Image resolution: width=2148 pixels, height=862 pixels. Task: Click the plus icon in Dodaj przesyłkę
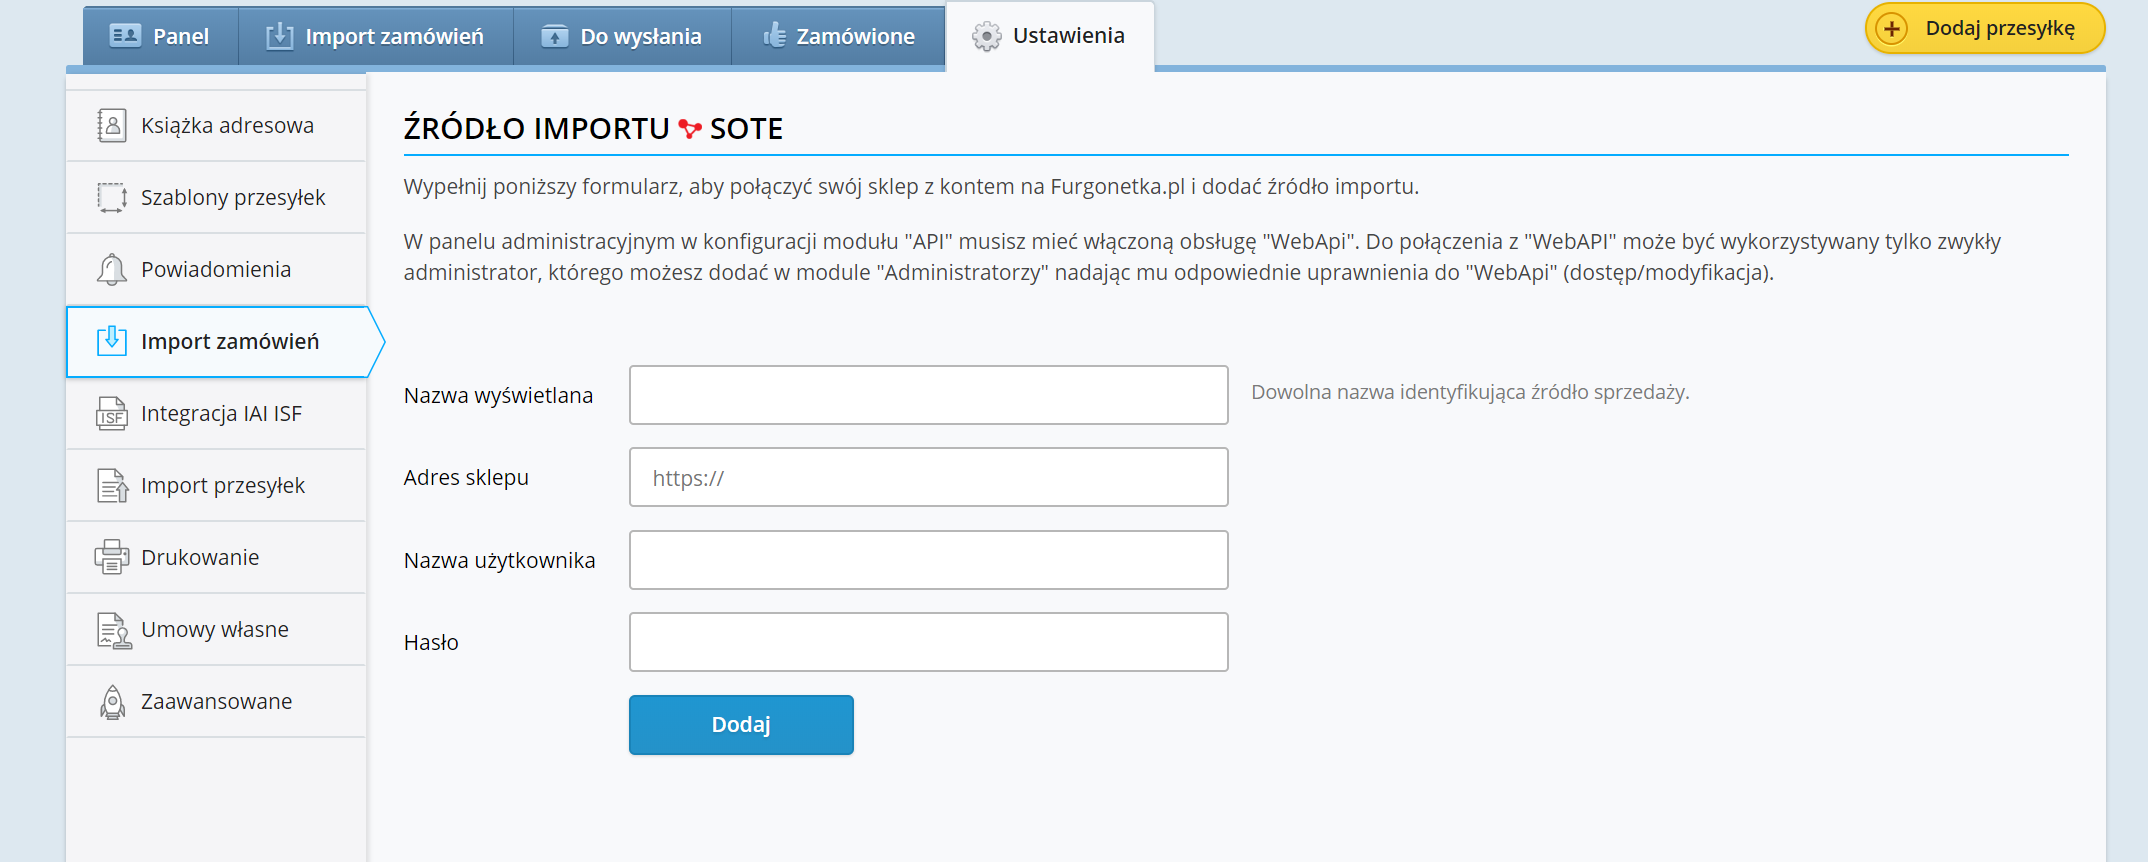[1892, 29]
